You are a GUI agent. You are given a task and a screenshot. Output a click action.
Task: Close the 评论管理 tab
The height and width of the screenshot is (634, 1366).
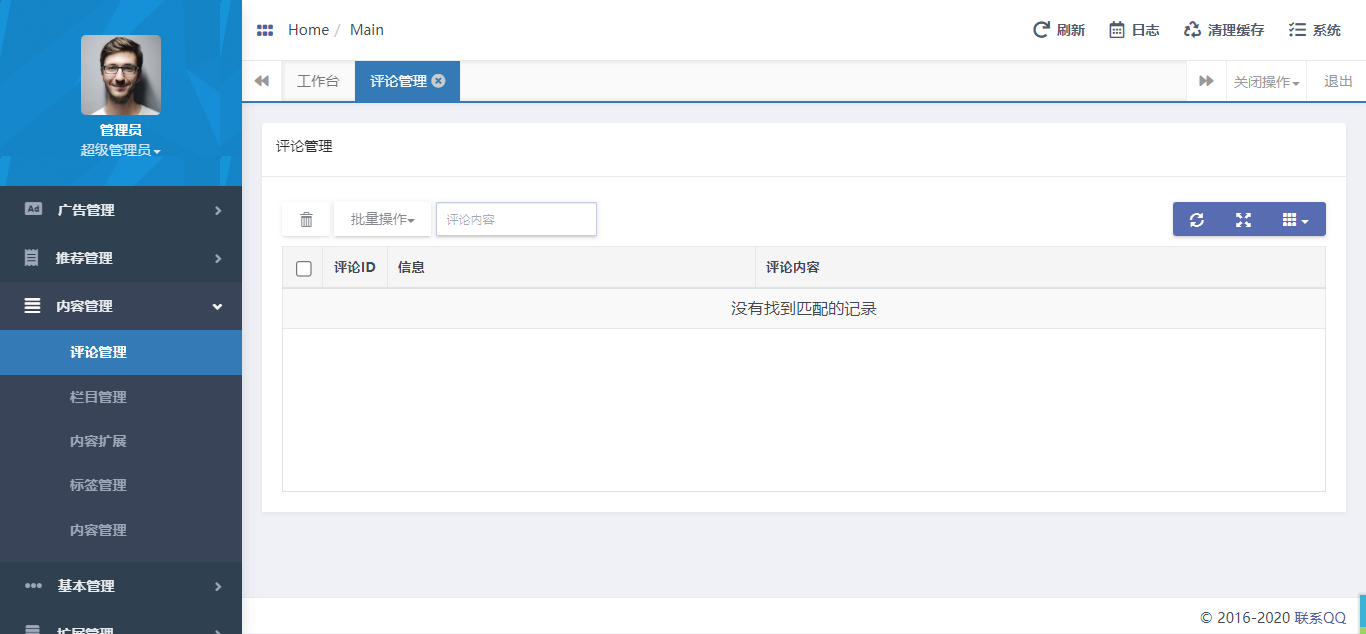click(x=438, y=81)
